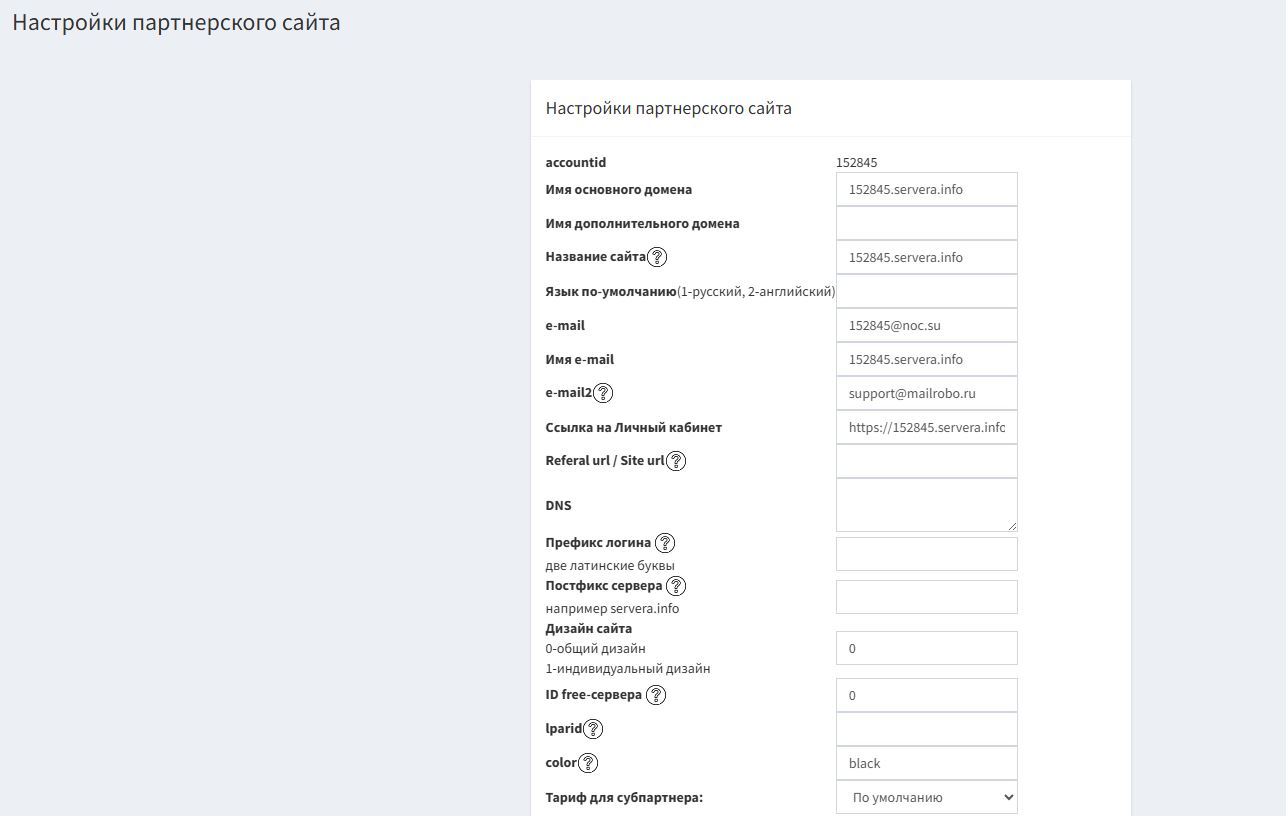The height and width of the screenshot is (816, 1286).
Task: Click help icon next to Название сайта
Action: (x=657, y=257)
